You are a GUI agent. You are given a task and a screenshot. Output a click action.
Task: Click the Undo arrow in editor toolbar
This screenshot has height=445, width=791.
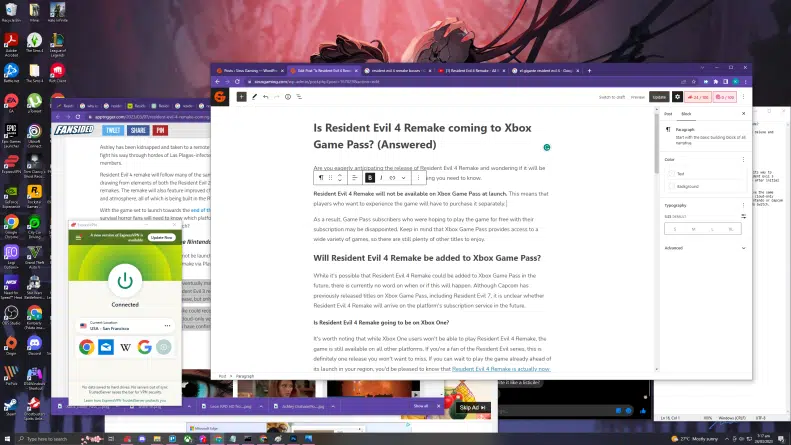click(265, 97)
